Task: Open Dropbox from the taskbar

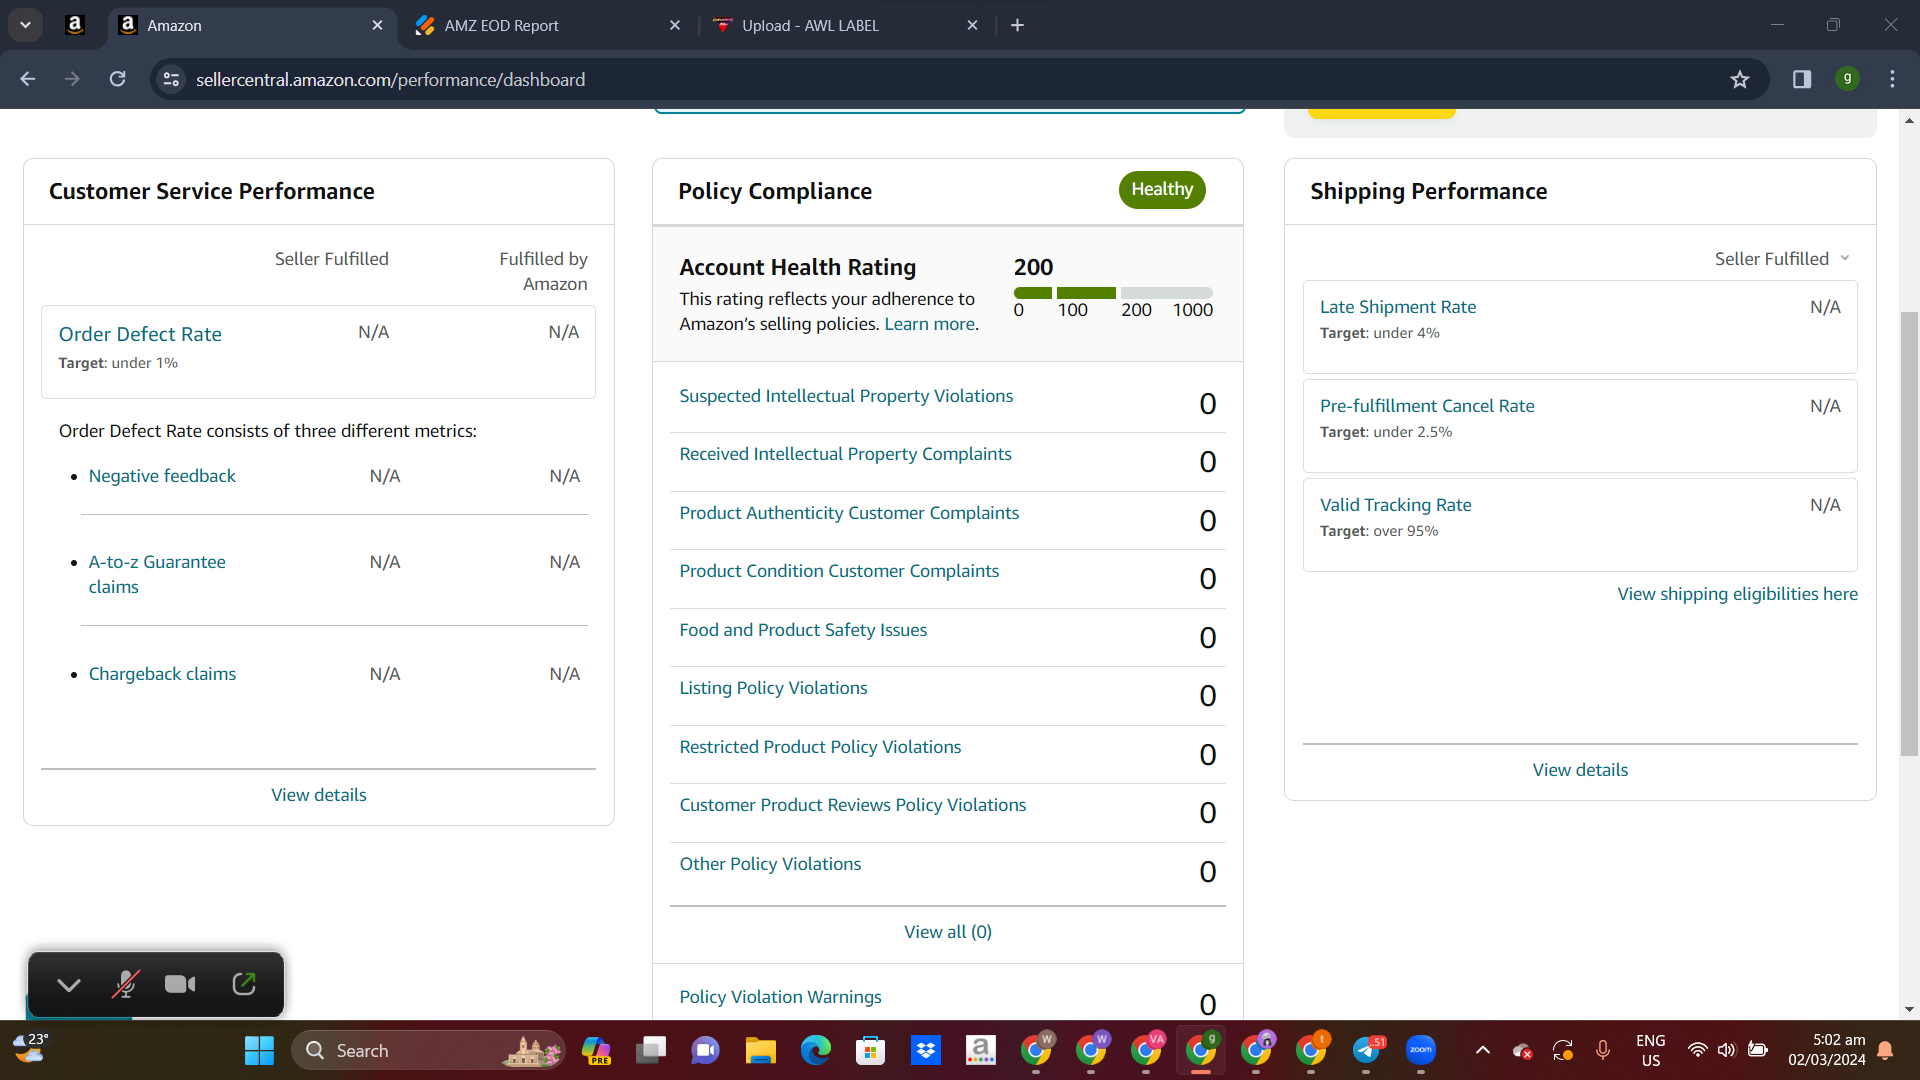Action: click(x=925, y=1050)
